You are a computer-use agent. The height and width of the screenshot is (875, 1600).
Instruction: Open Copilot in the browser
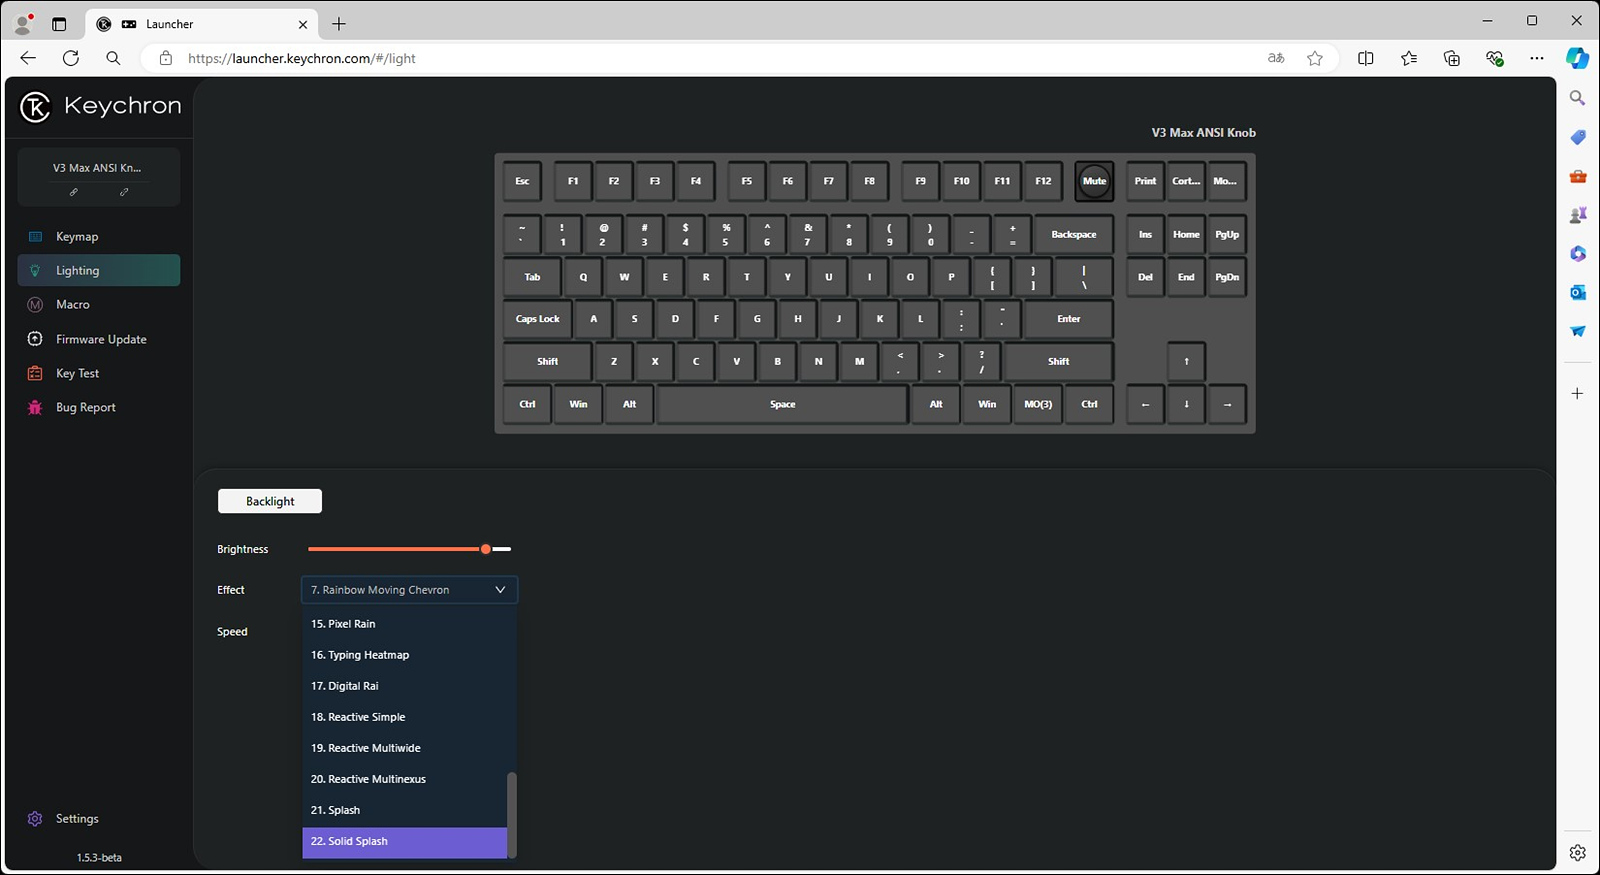pyautogui.click(x=1577, y=58)
